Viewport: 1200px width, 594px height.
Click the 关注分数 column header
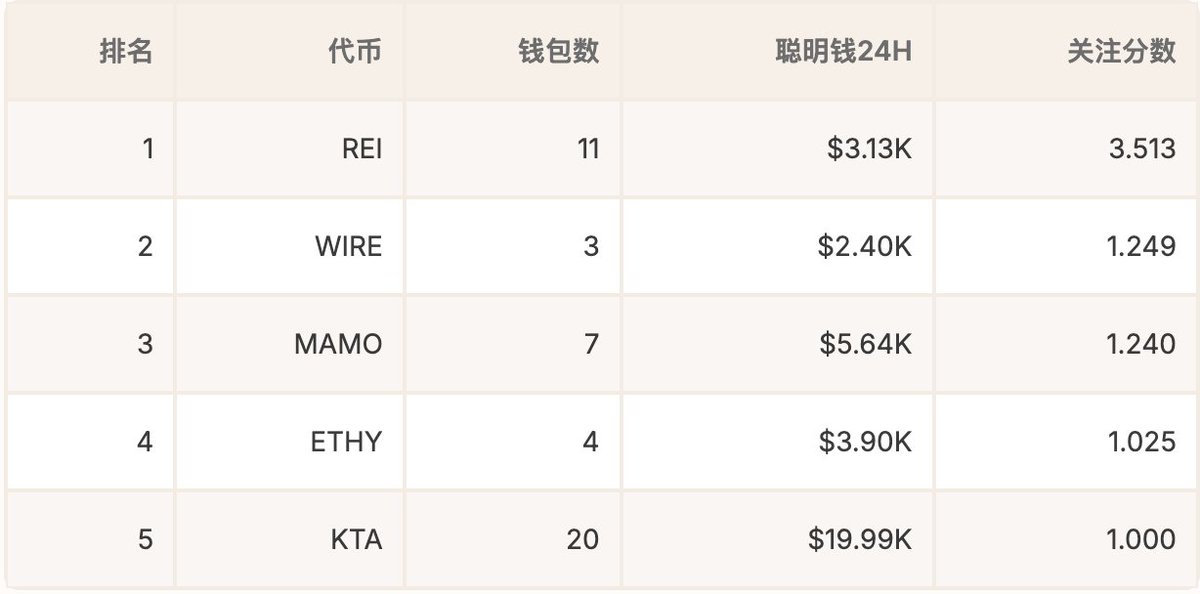1122,52
